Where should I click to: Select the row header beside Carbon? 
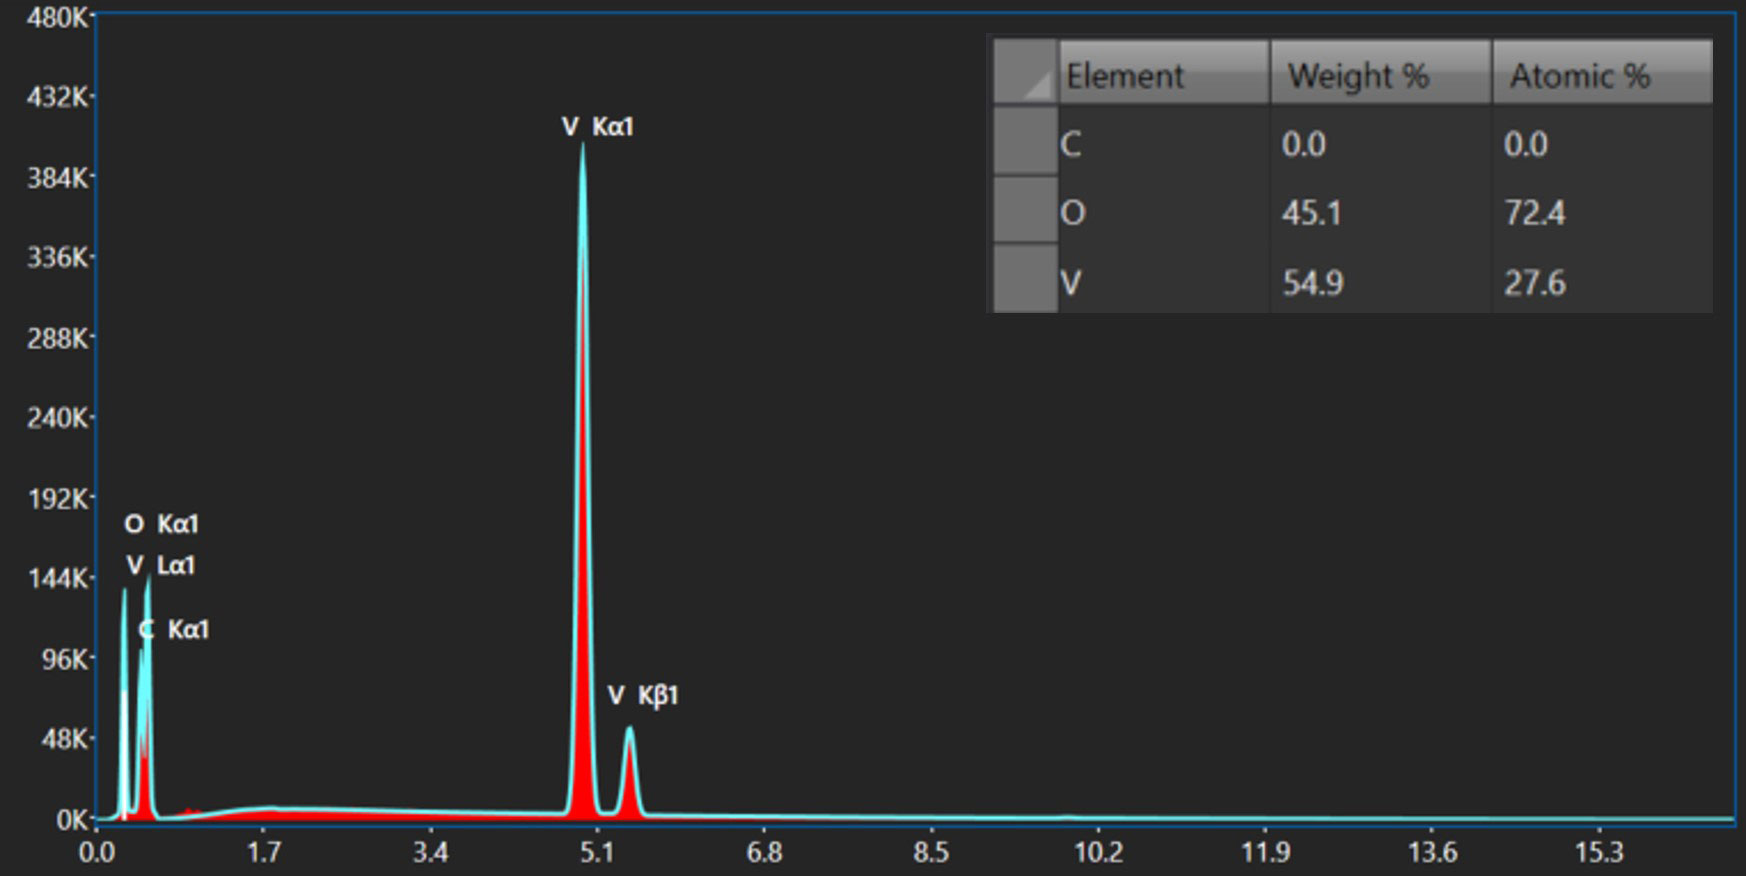[1025, 143]
